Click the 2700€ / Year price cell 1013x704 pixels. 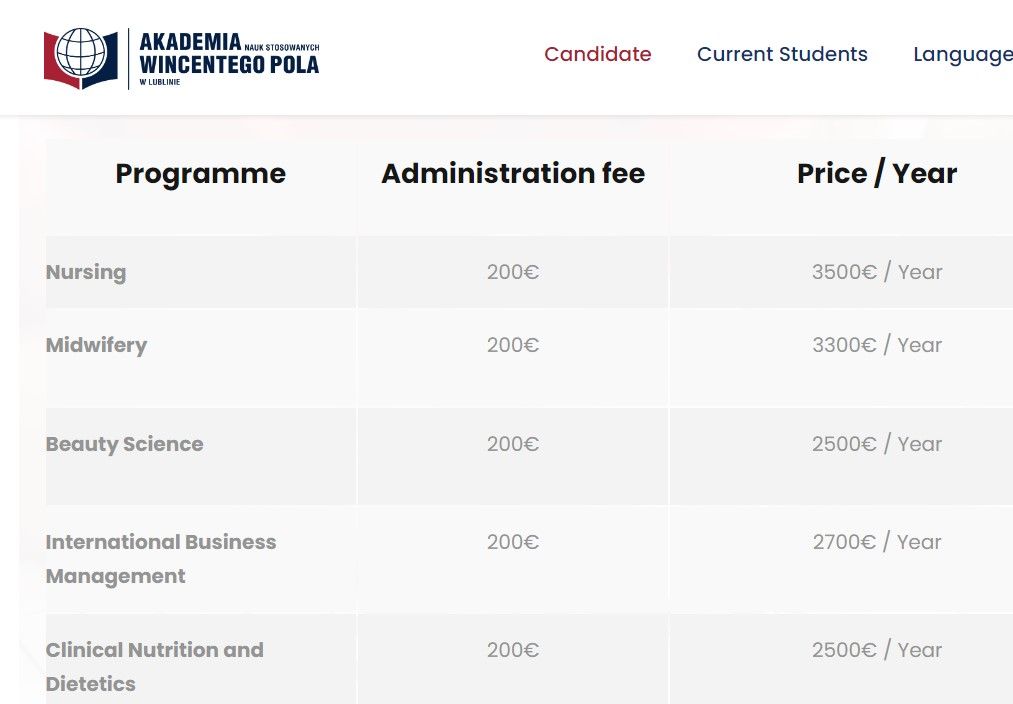[x=876, y=542]
